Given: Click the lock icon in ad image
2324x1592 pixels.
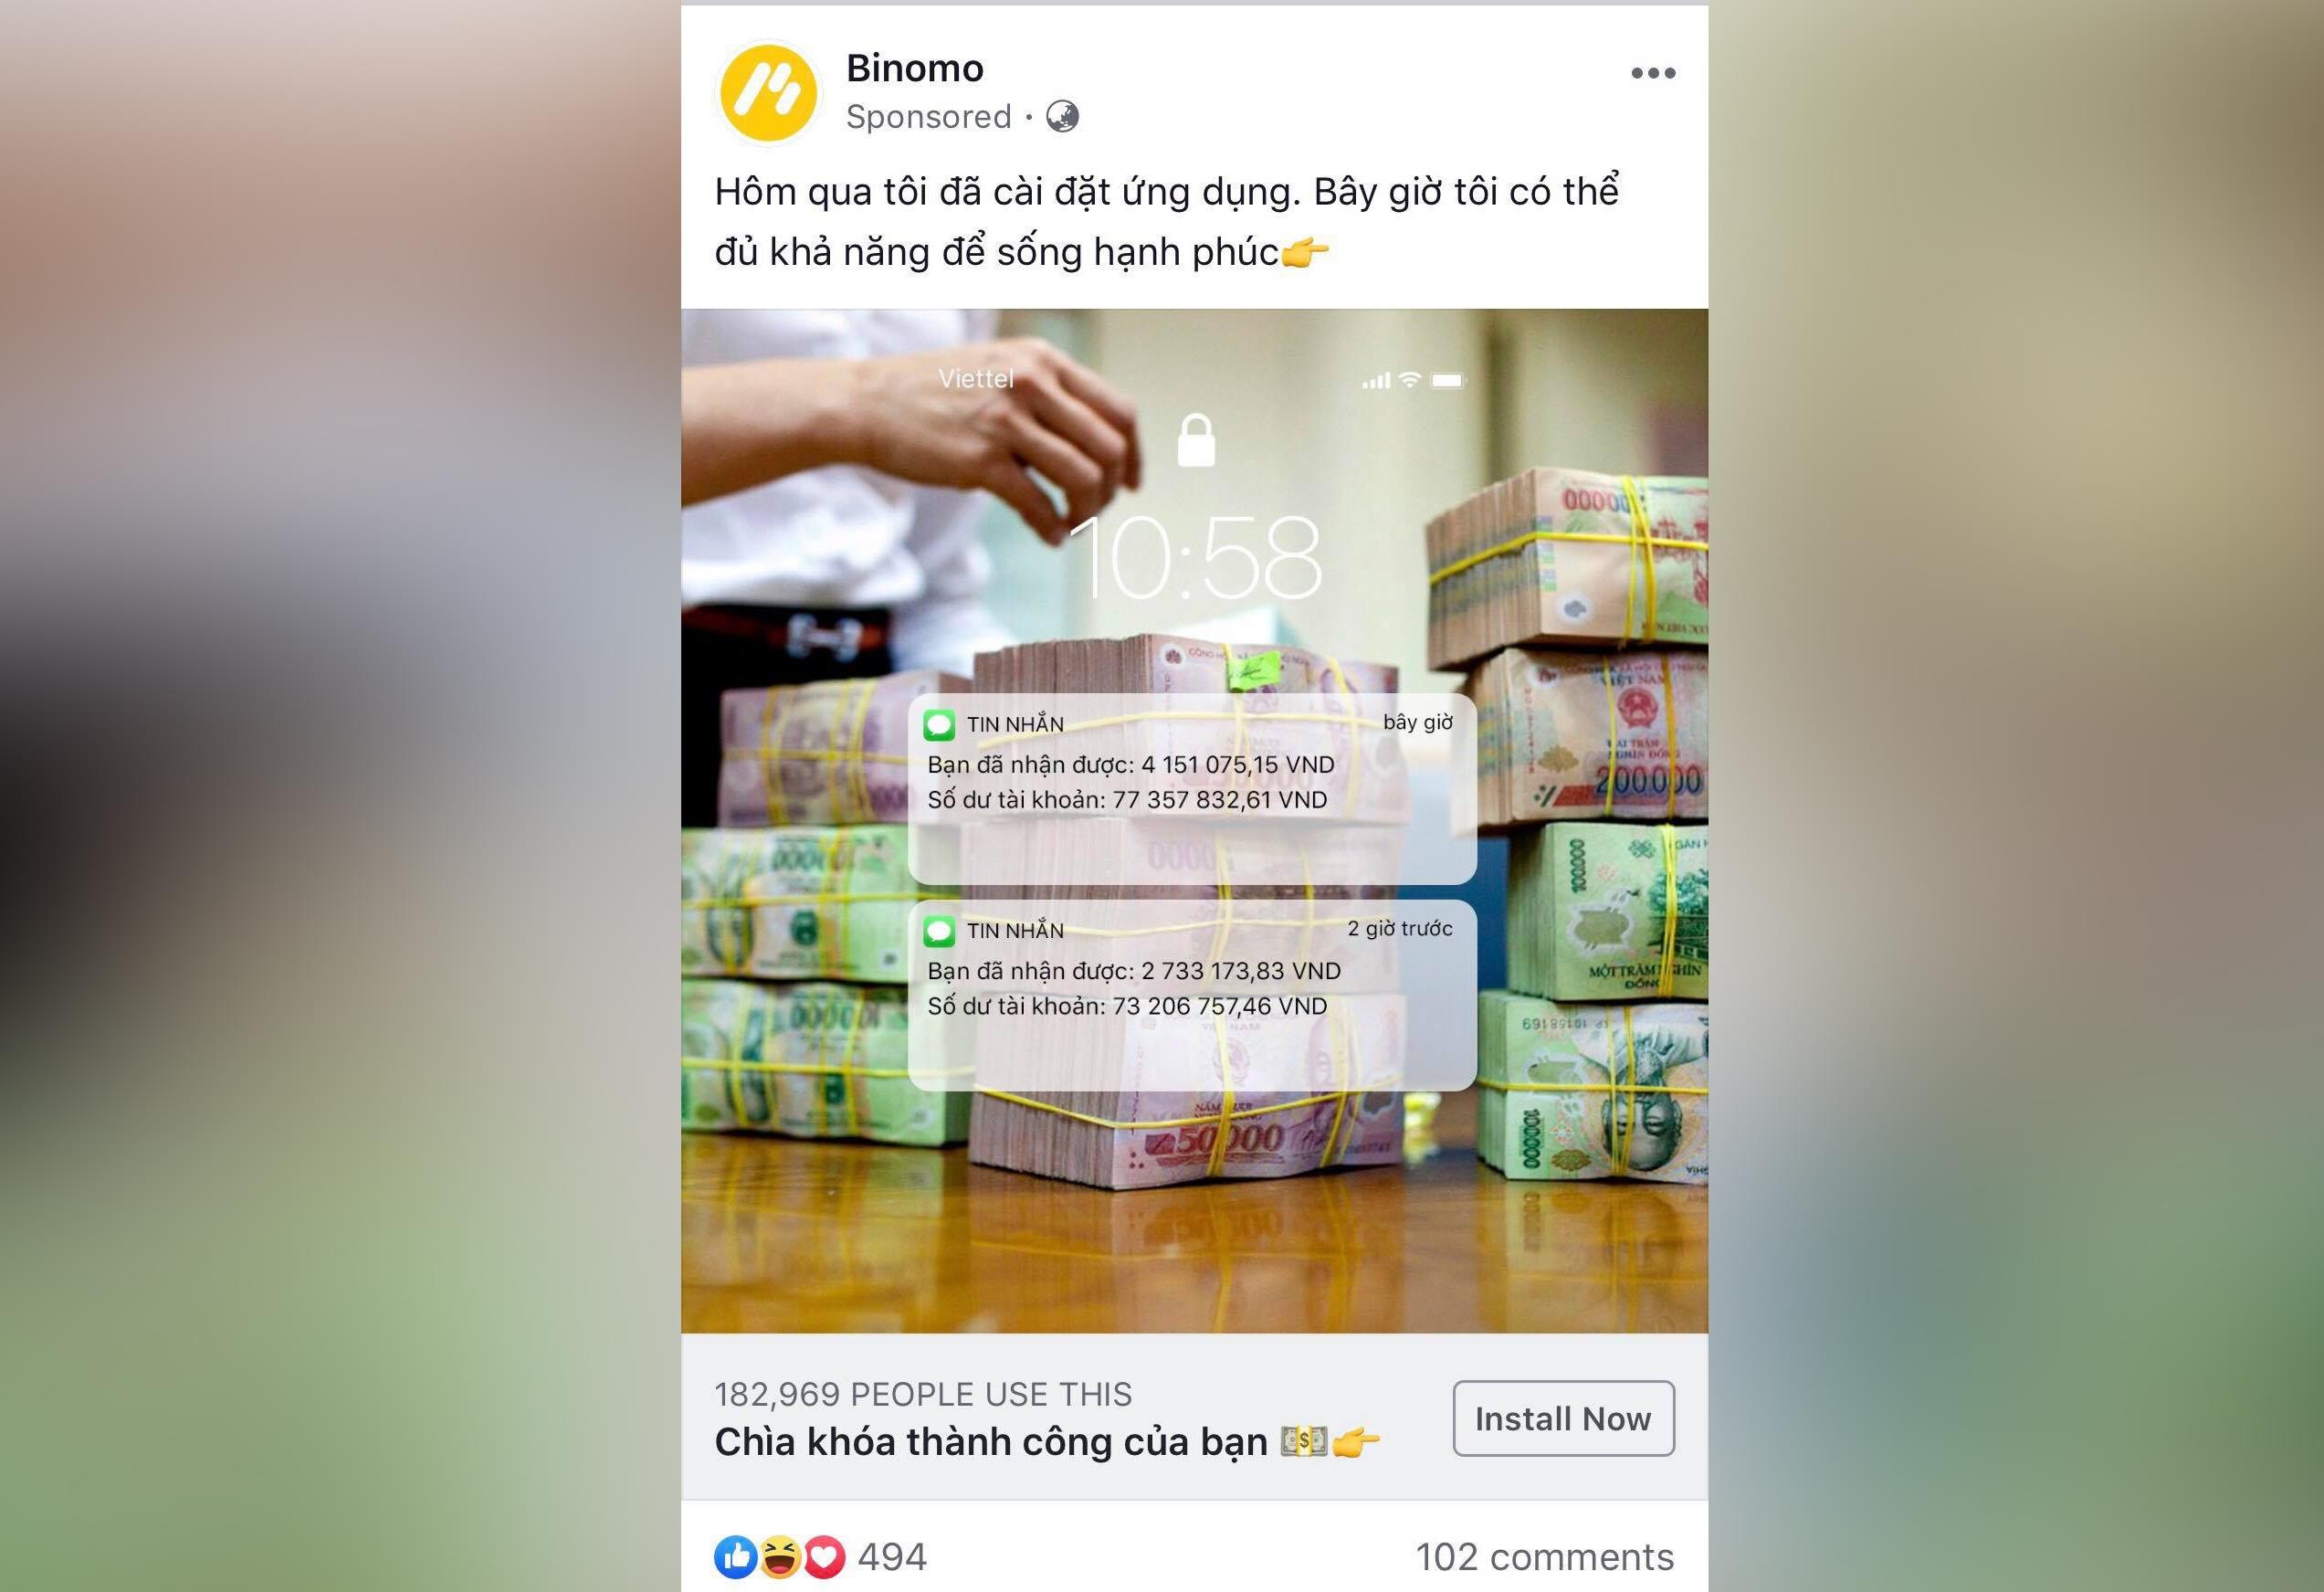Looking at the screenshot, I should pyautogui.click(x=1196, y=440).
